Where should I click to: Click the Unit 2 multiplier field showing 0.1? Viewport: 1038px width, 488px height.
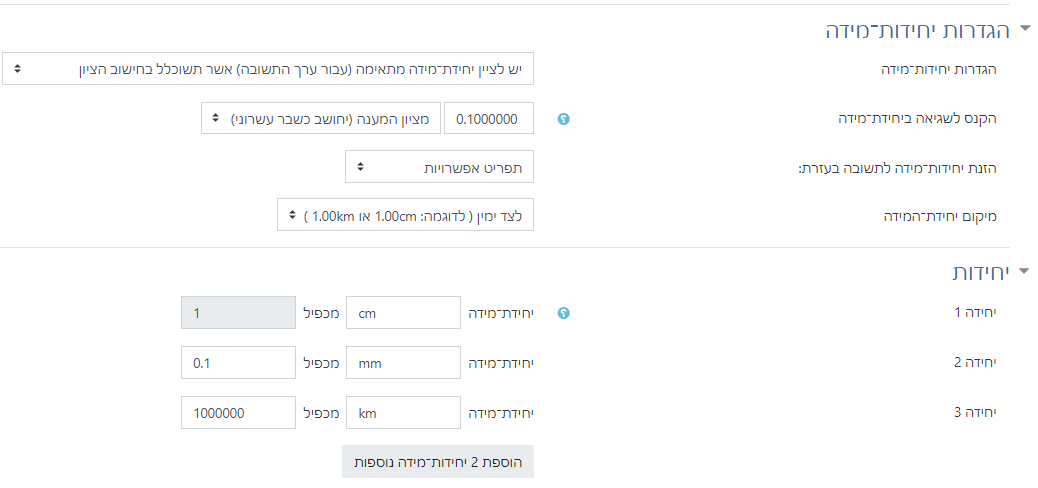(238, 363)
